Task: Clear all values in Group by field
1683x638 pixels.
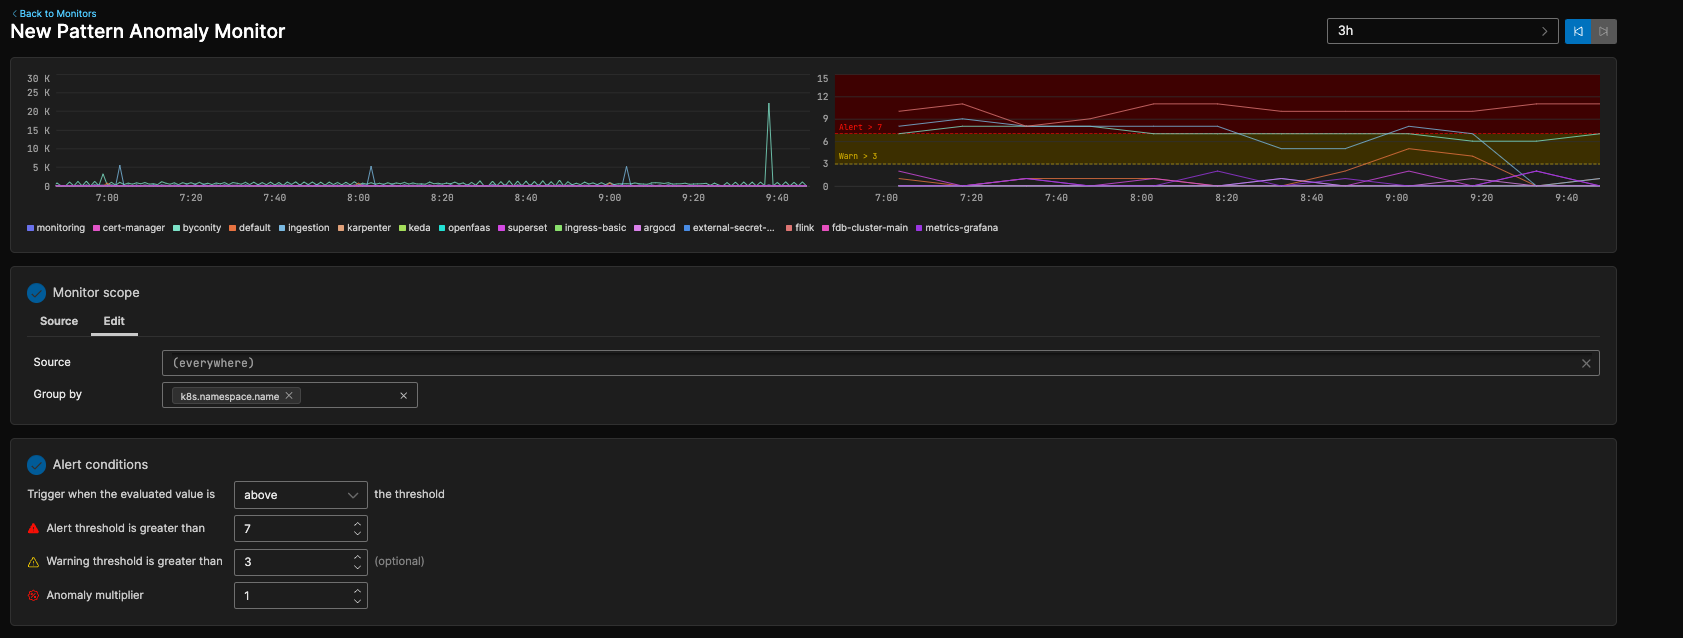Action: (404, 396)
